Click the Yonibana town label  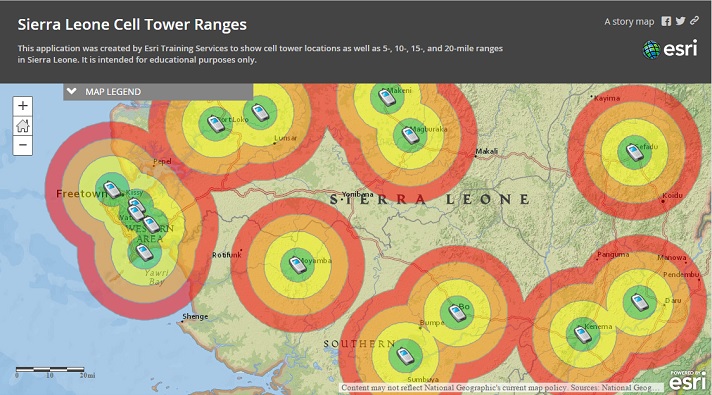[x=357, y=194]
